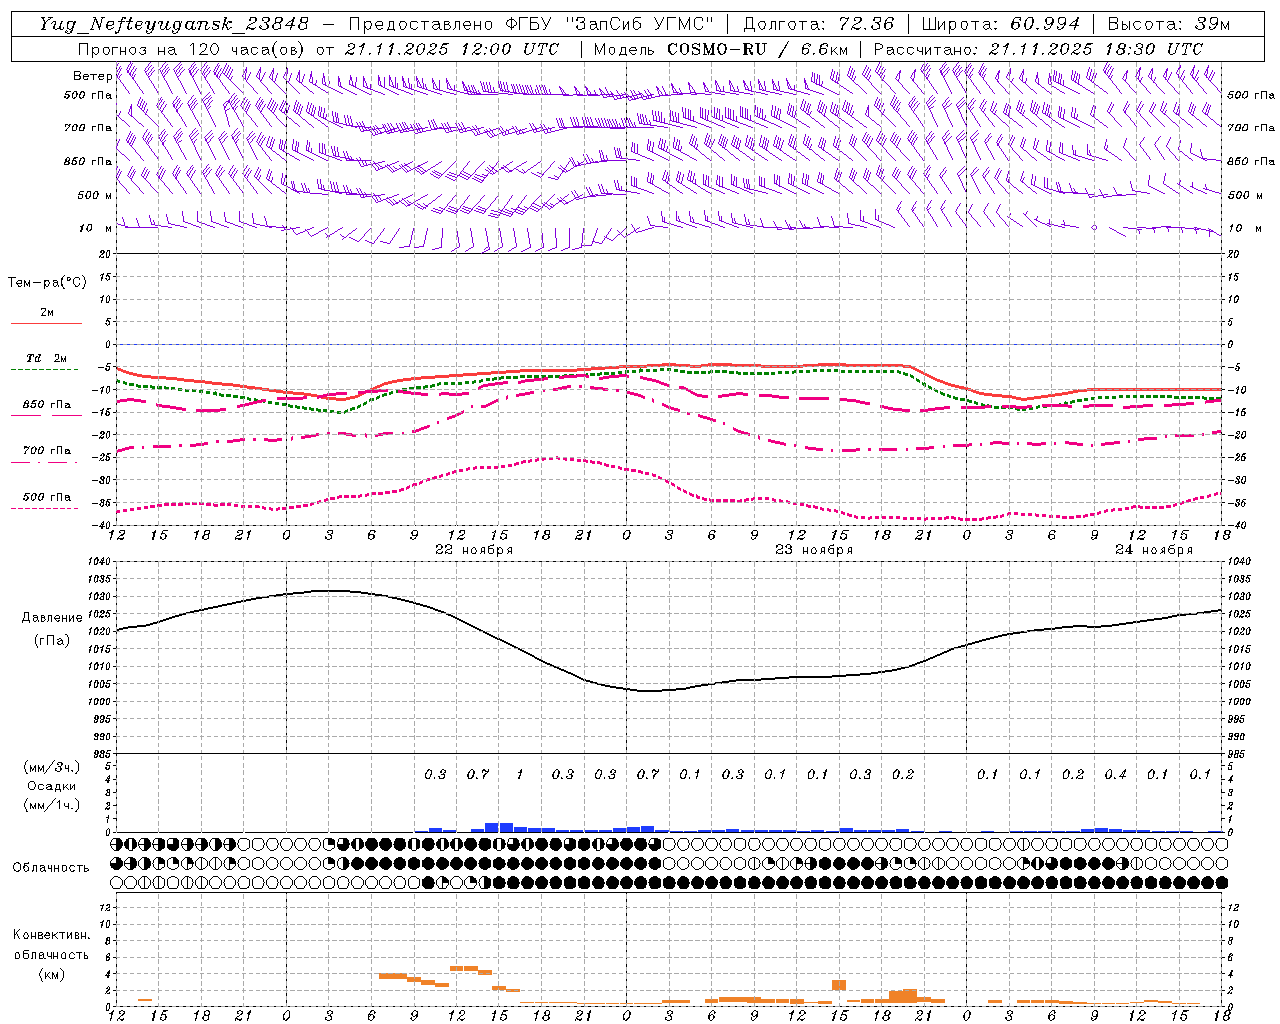Click the station title Yug_Nefteyugansk_23848
This screenshot has height=1024, width=1280.
(175, 24)
